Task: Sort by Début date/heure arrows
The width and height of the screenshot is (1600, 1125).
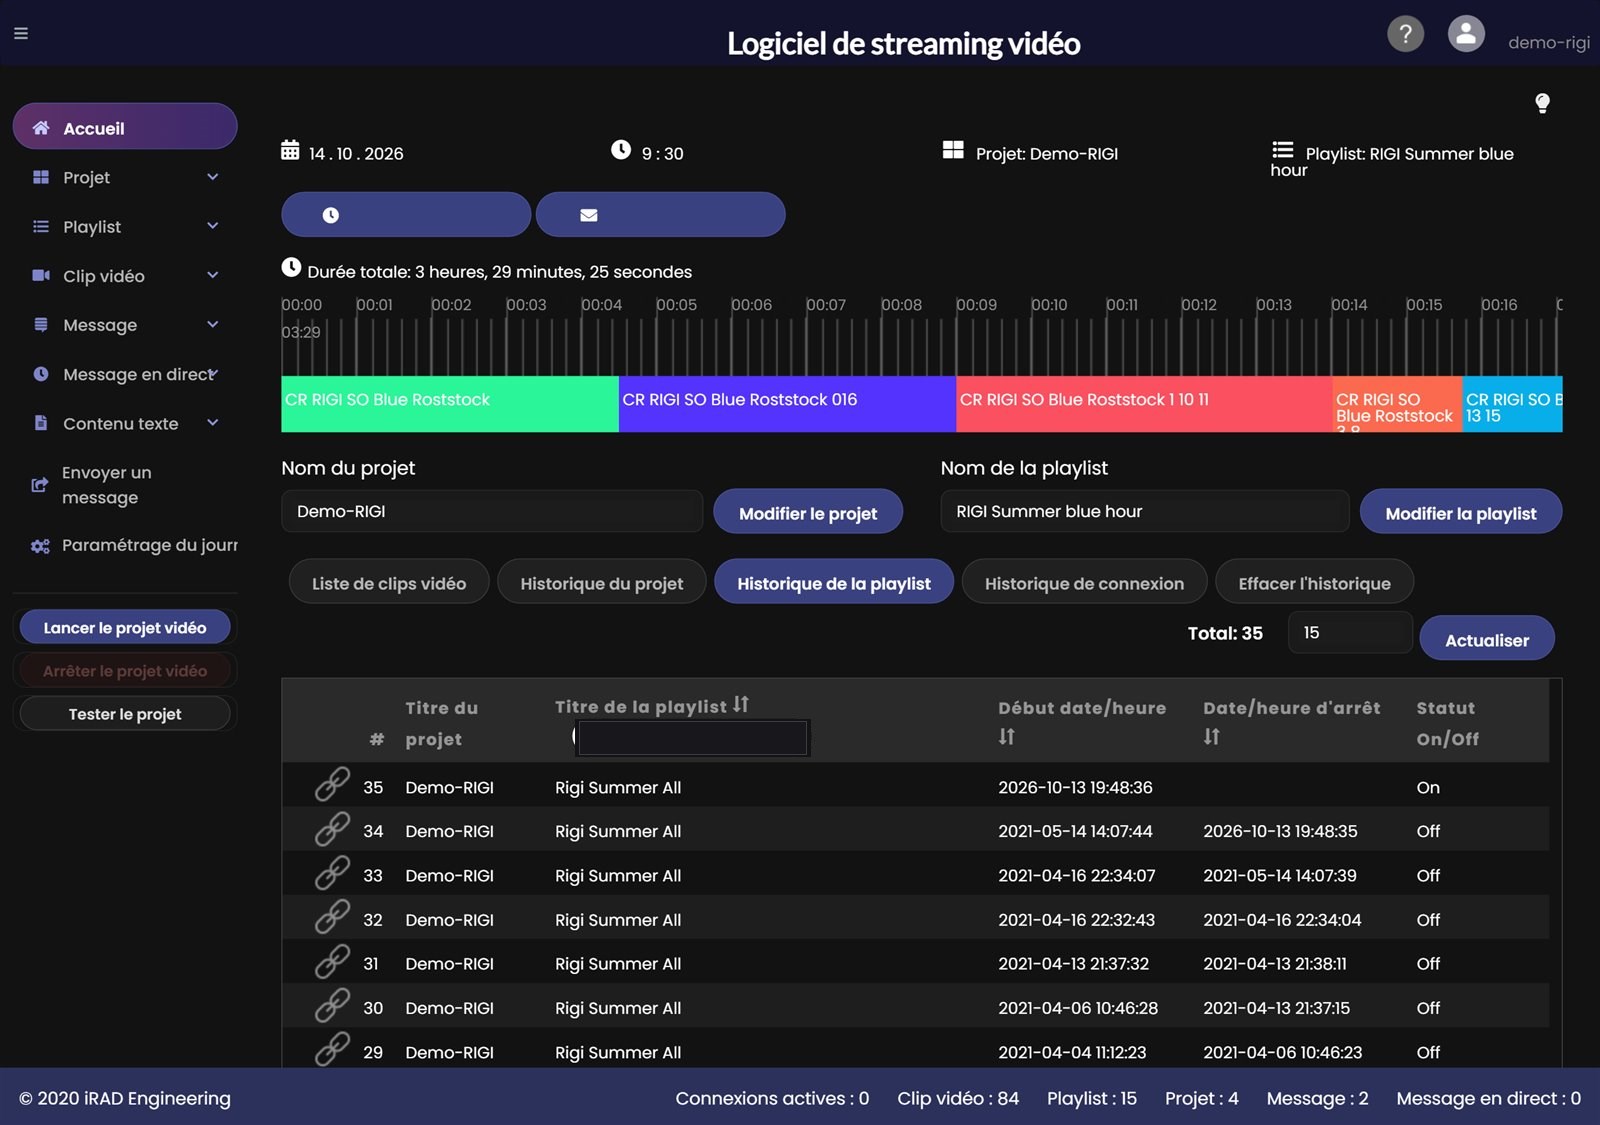Action: (x=1006, y=737)
